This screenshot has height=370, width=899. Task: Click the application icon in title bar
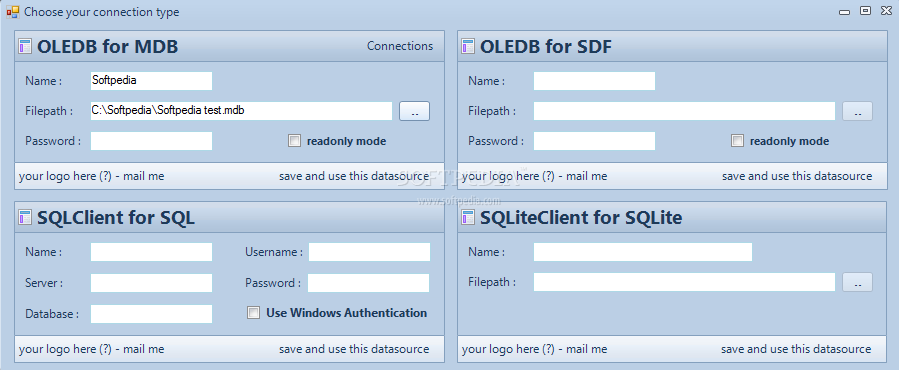coord(13,11)
